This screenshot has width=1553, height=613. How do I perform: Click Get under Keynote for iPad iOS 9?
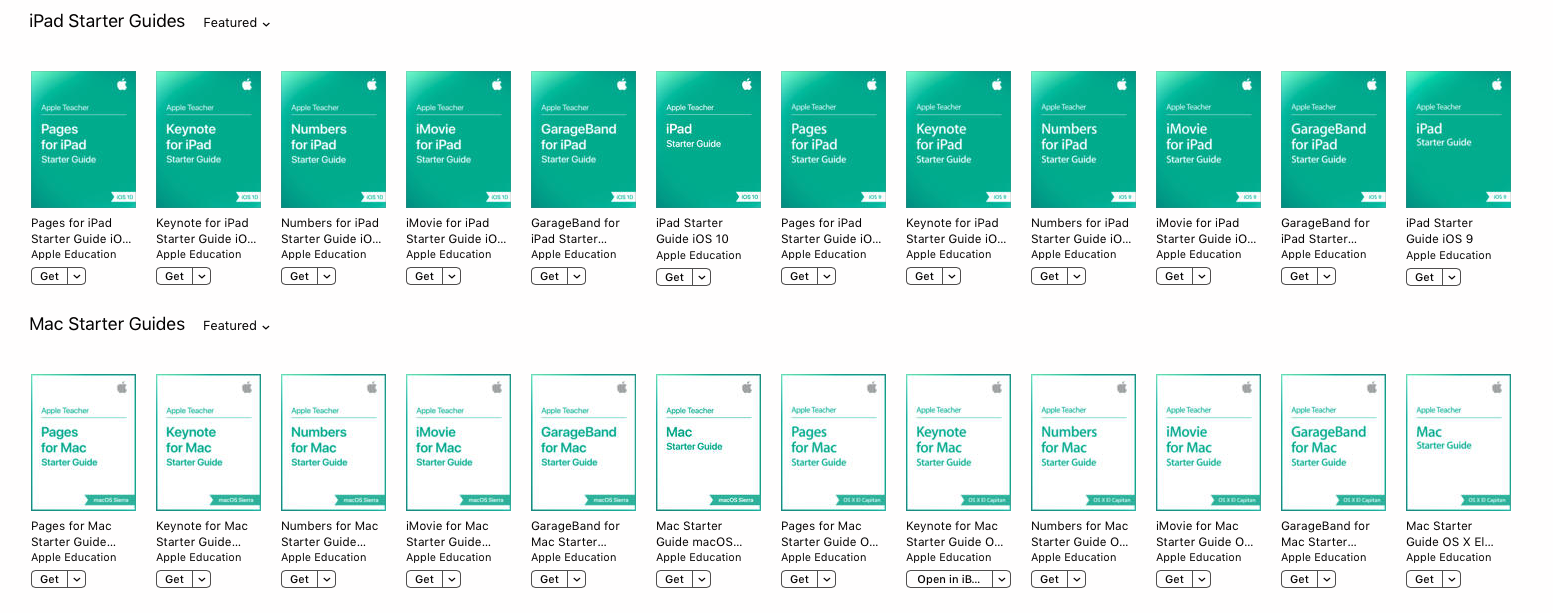[x=925, y=276]
